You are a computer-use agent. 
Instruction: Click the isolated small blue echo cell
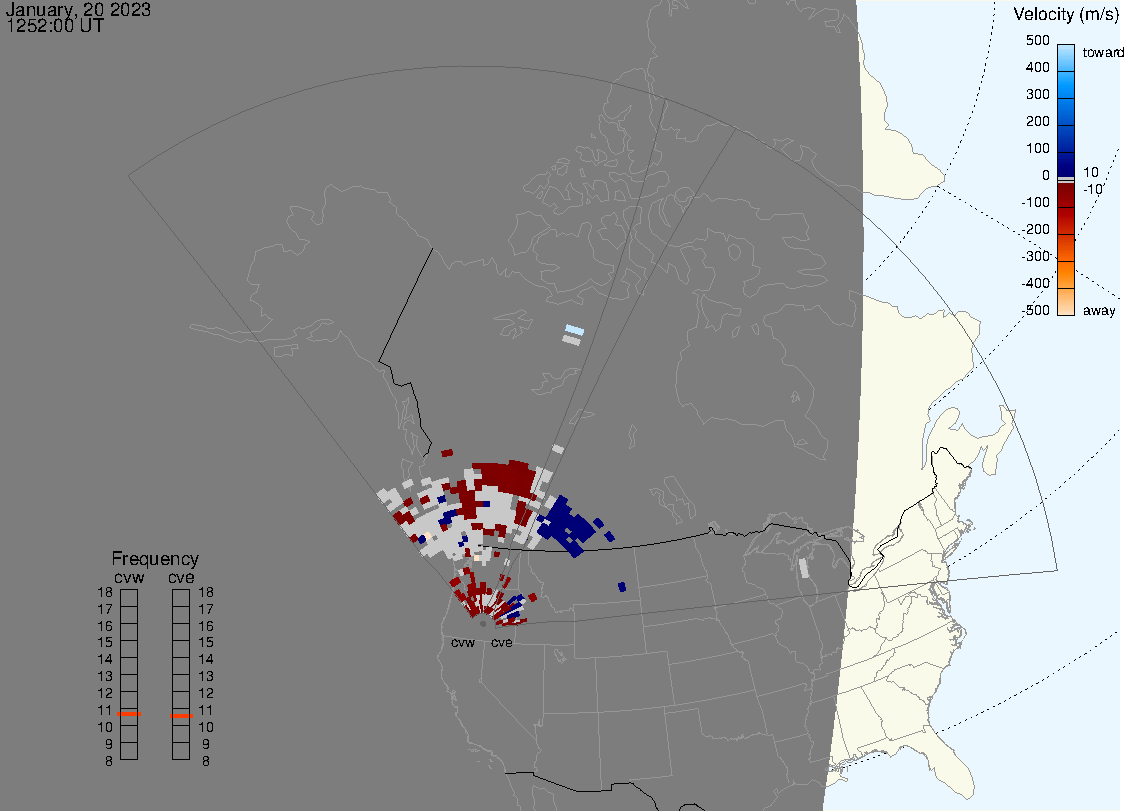pyautogui.click(x=622, y=587)
